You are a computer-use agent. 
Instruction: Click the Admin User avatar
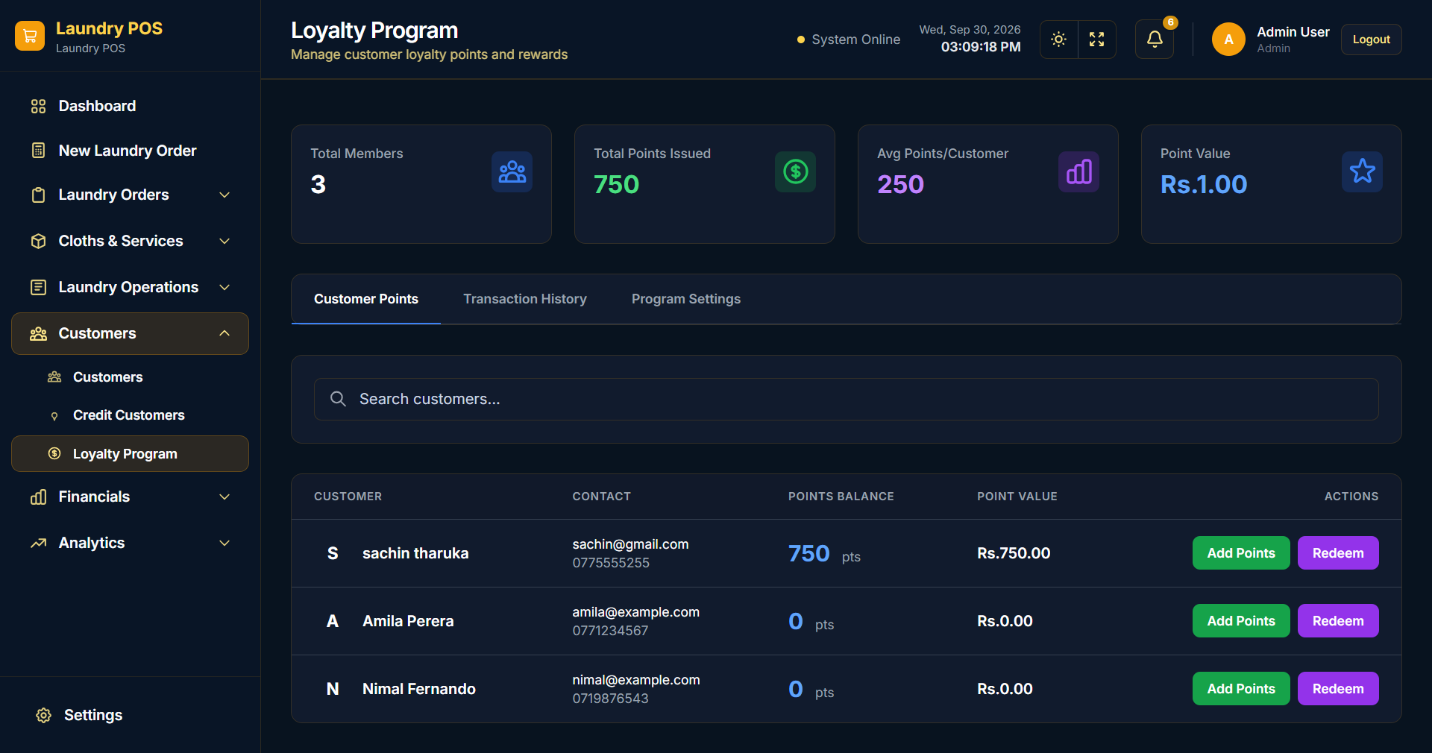pyautogui.click(x=1229, y=39)
